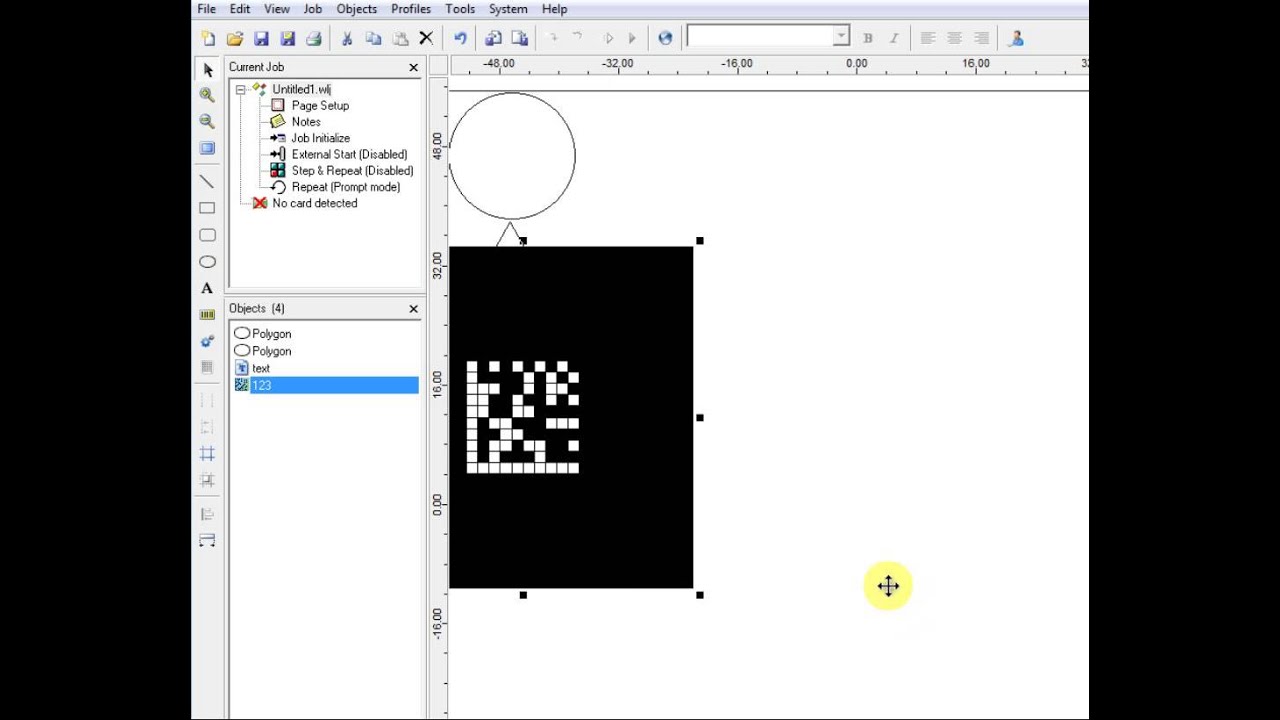Delete selected object with X icon

pos(426,38)
